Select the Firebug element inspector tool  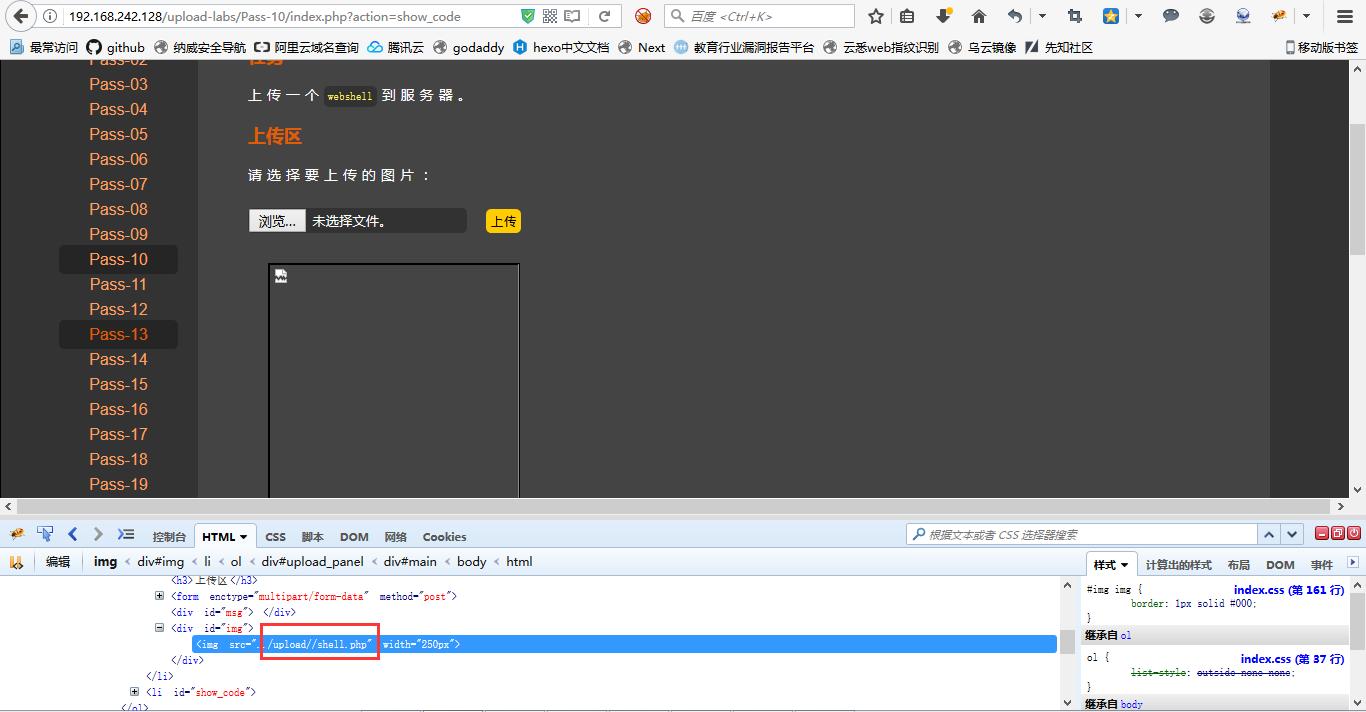point(45,534)
